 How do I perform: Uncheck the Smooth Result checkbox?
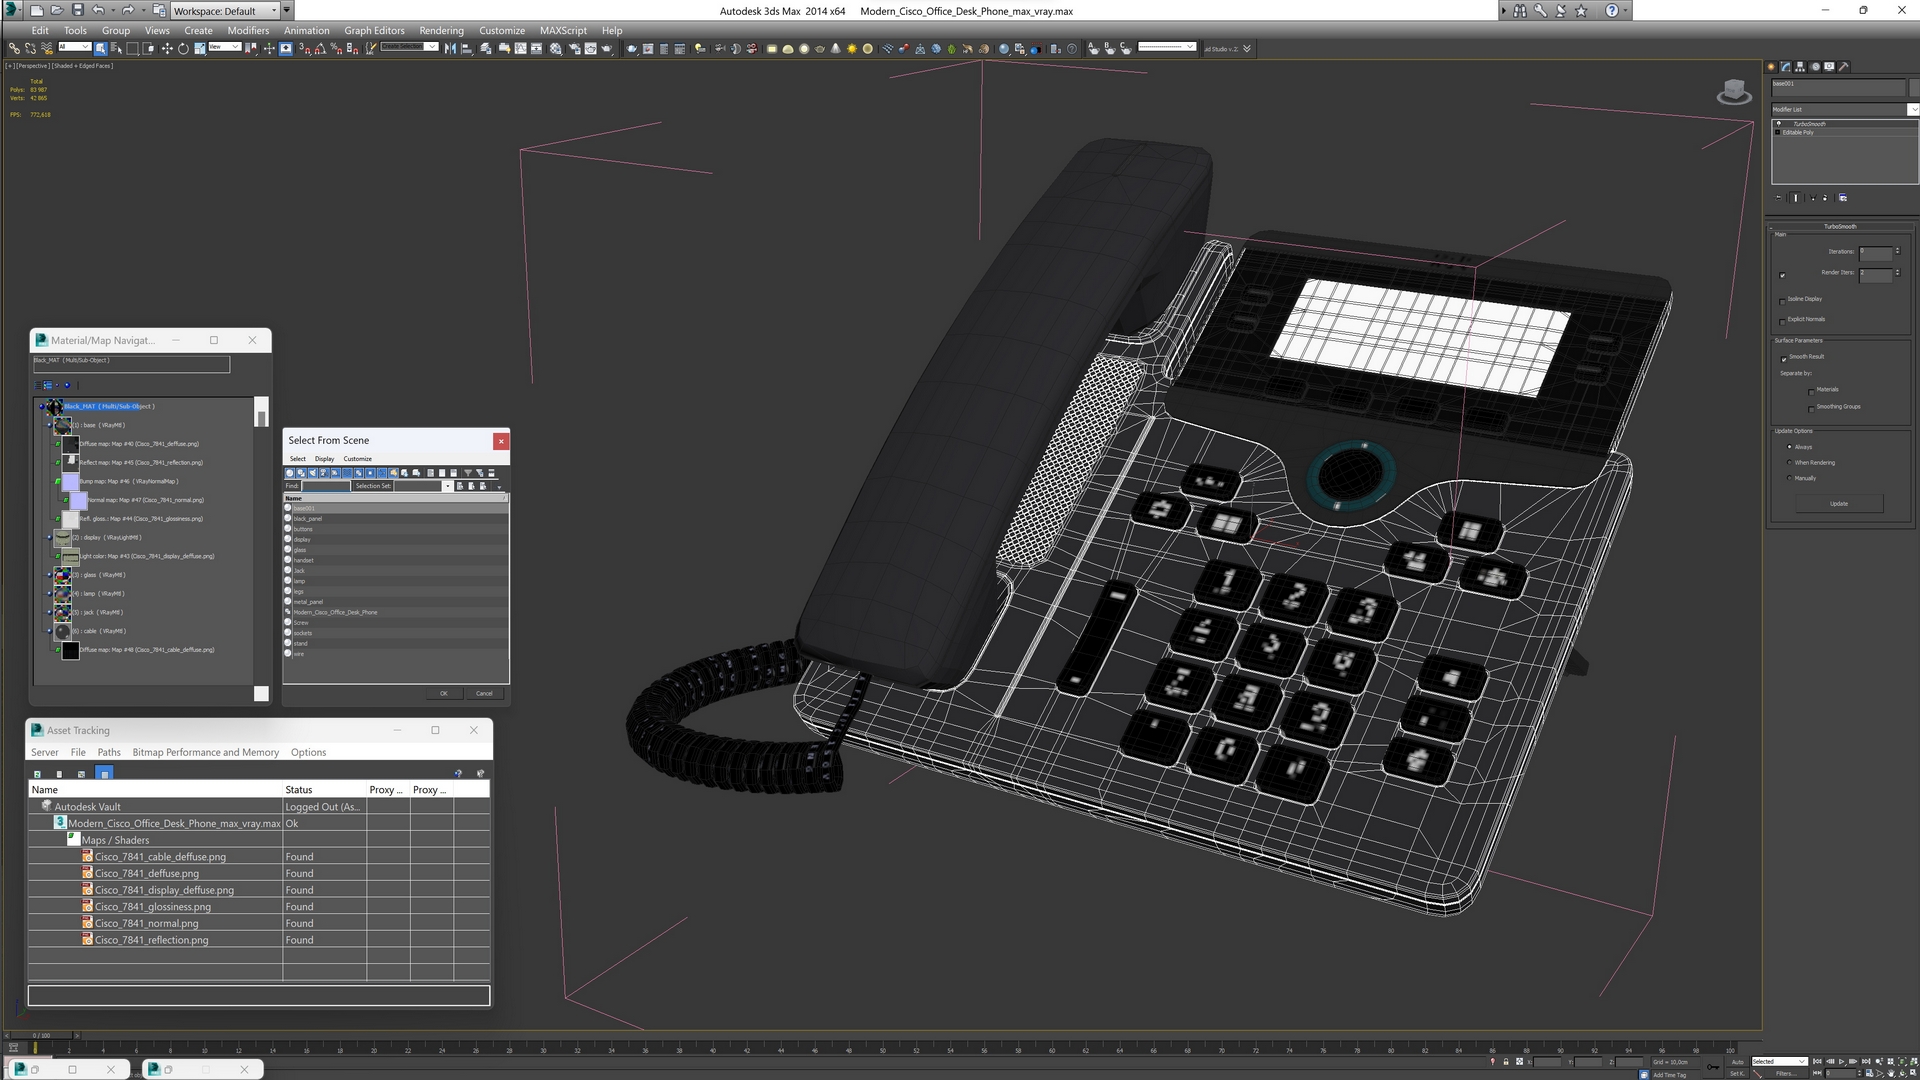pos(1783,358)
